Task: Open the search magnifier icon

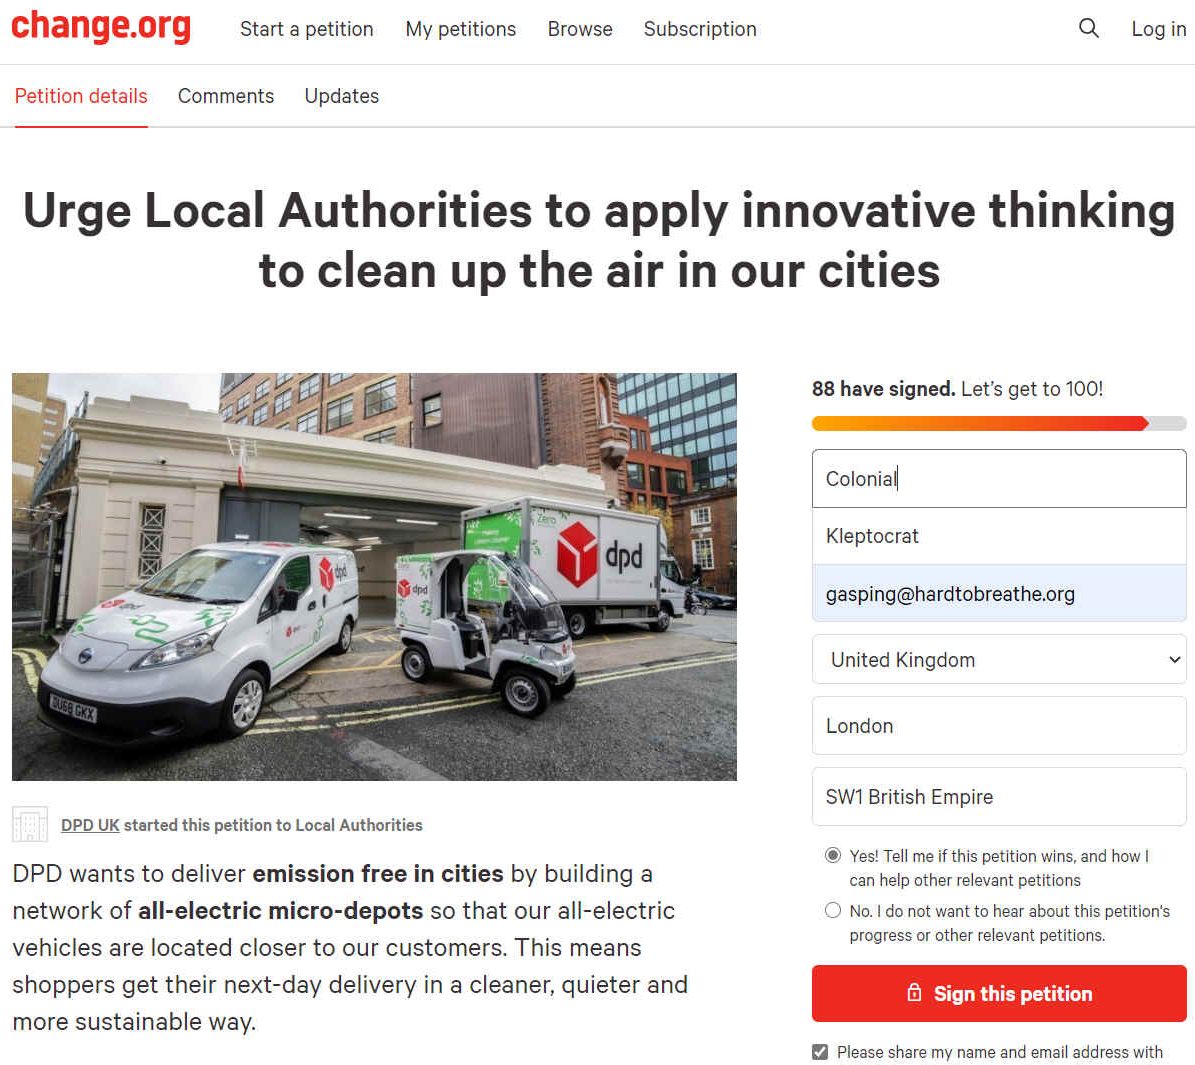Action: tap(1088, 28)
